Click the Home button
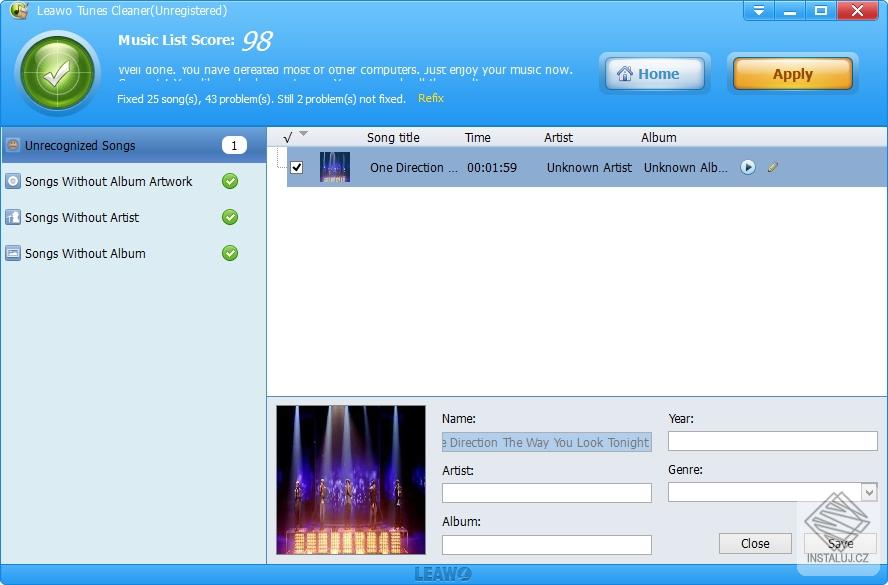 click(654, 73)
